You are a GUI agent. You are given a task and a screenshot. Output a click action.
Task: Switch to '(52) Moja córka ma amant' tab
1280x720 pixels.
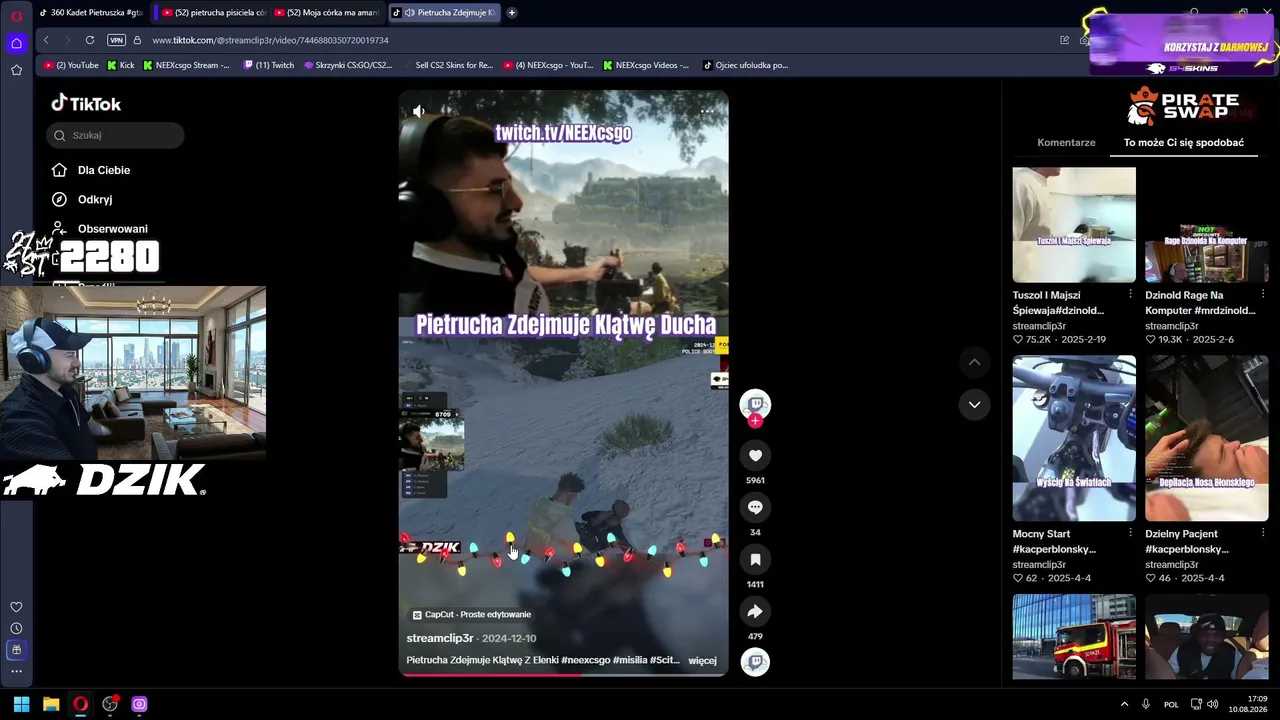(327, 13)
